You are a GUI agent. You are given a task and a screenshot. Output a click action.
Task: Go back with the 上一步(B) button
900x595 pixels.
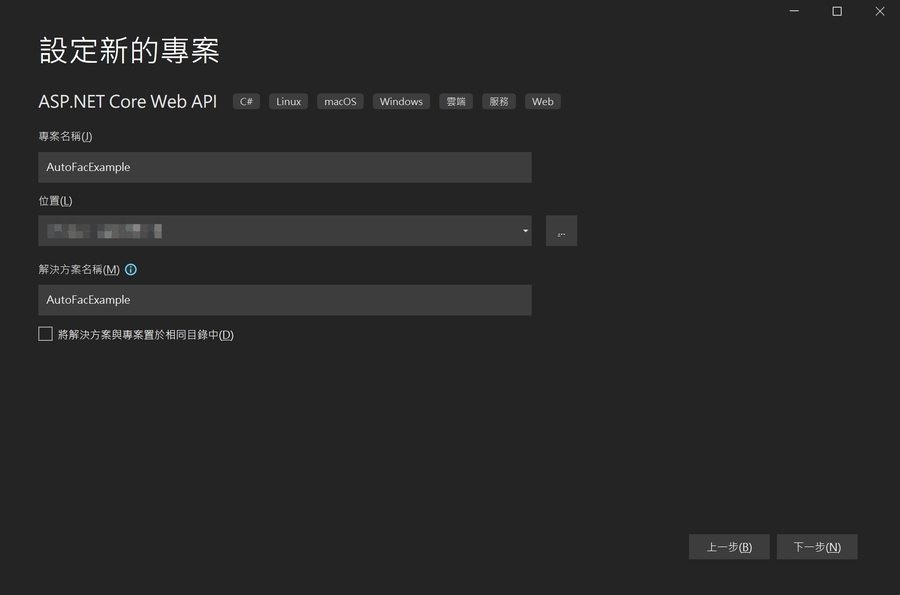click(x=729, y=547)
